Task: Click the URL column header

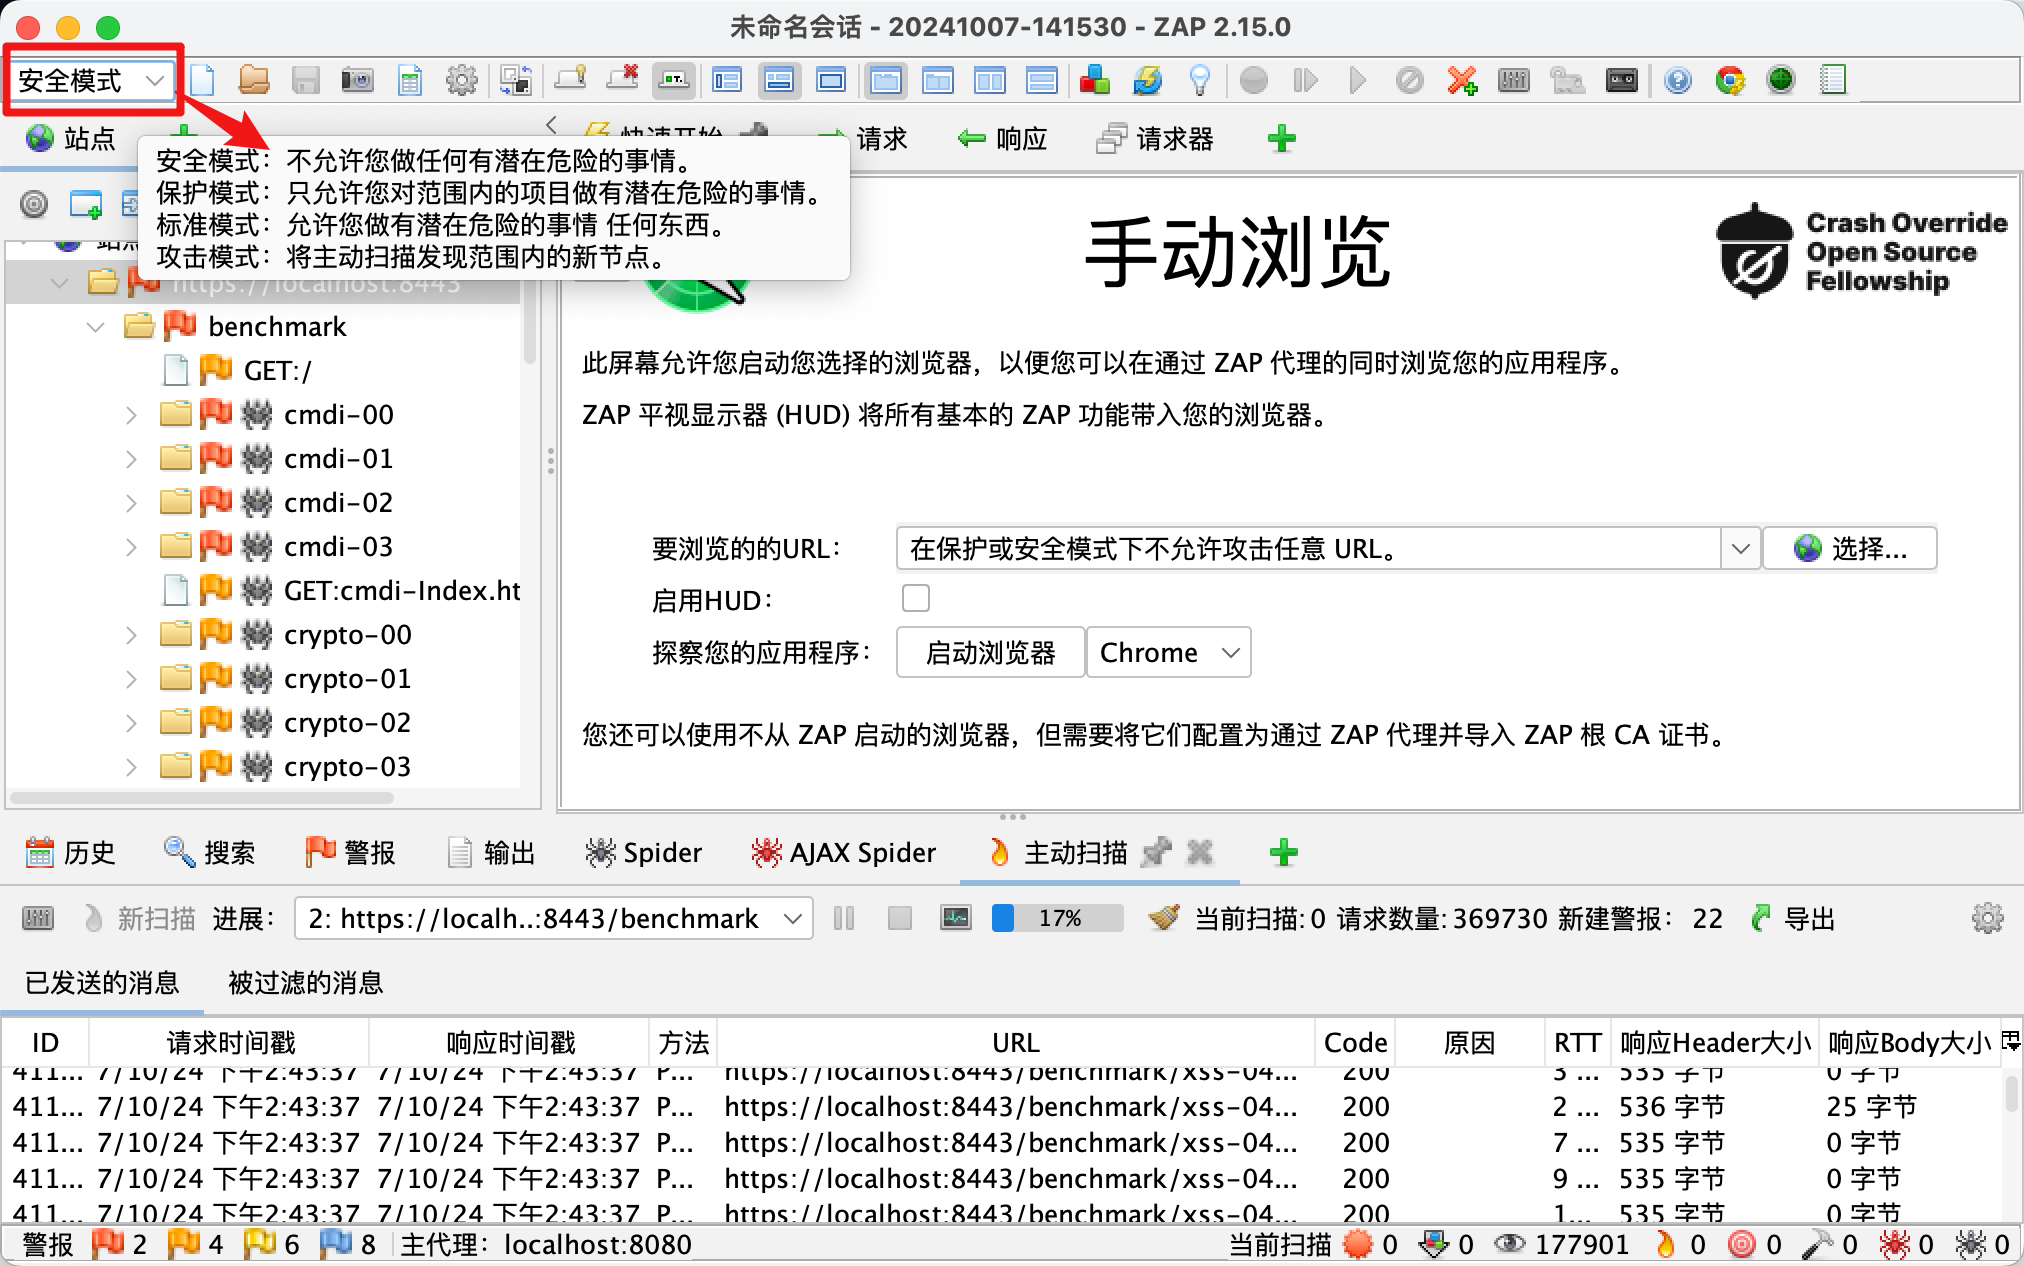Action: (1015, 1042)
